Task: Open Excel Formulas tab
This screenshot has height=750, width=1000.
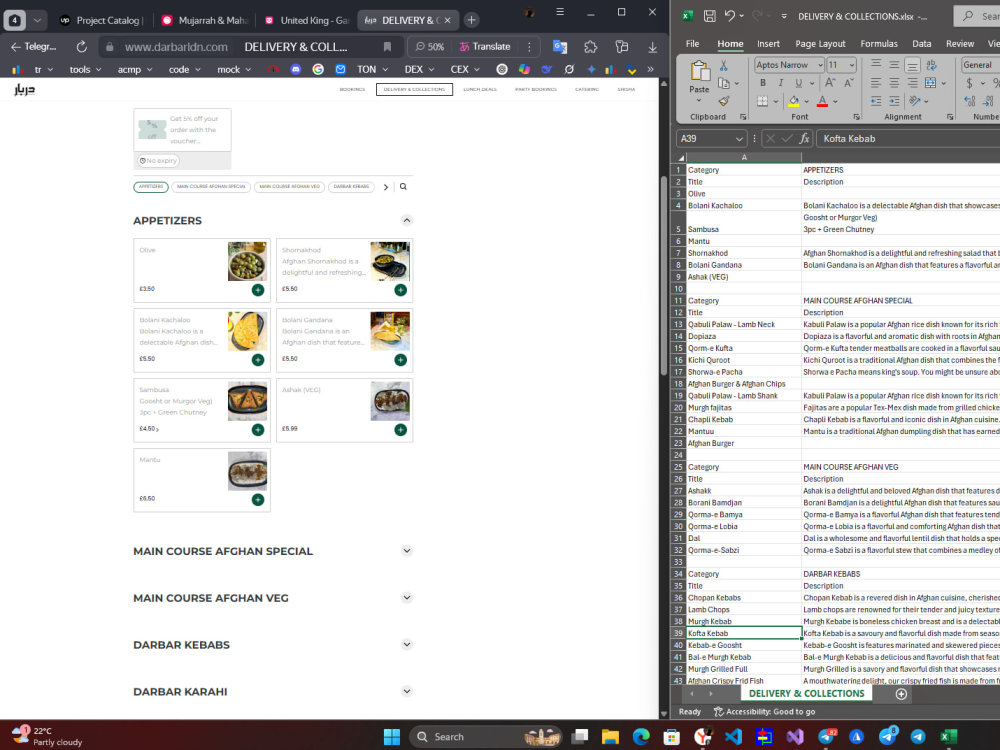Action: (878, 44)
